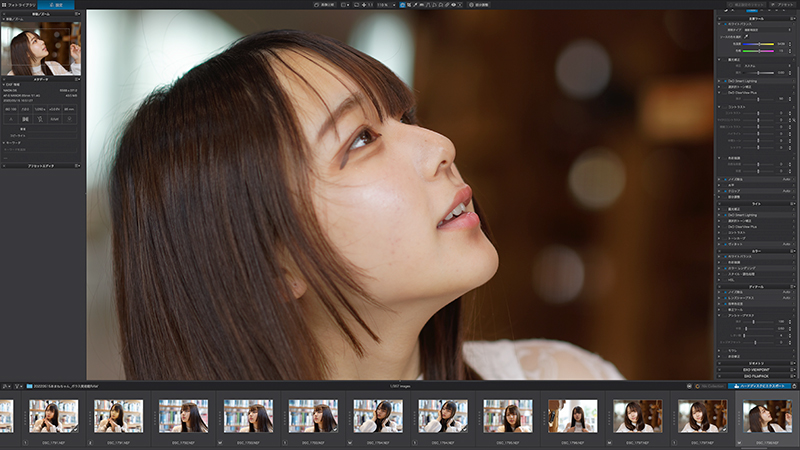Toggle Lens sharpness in the Detail palette

(x=725, y=297)
